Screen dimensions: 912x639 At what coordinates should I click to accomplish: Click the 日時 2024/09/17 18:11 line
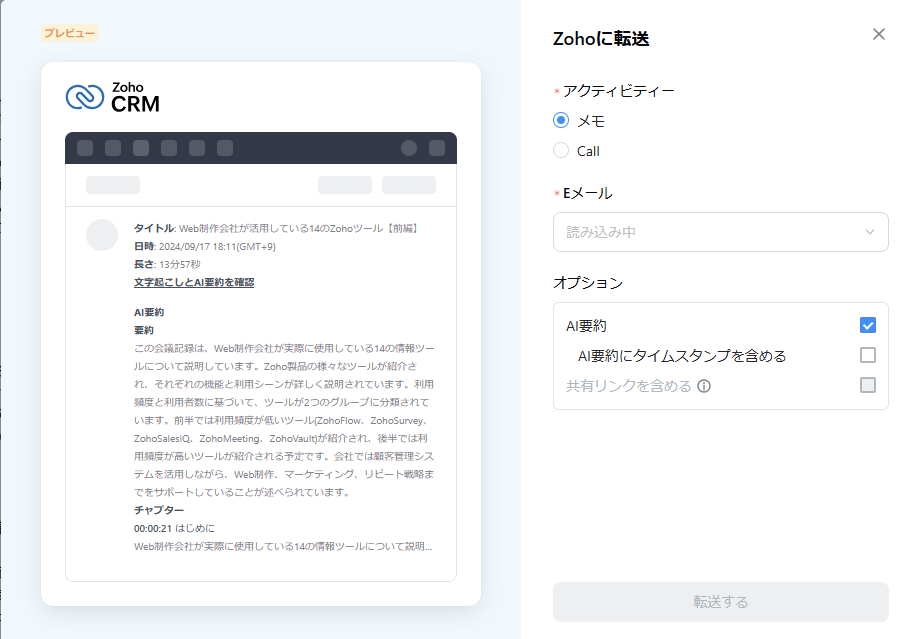205,247
